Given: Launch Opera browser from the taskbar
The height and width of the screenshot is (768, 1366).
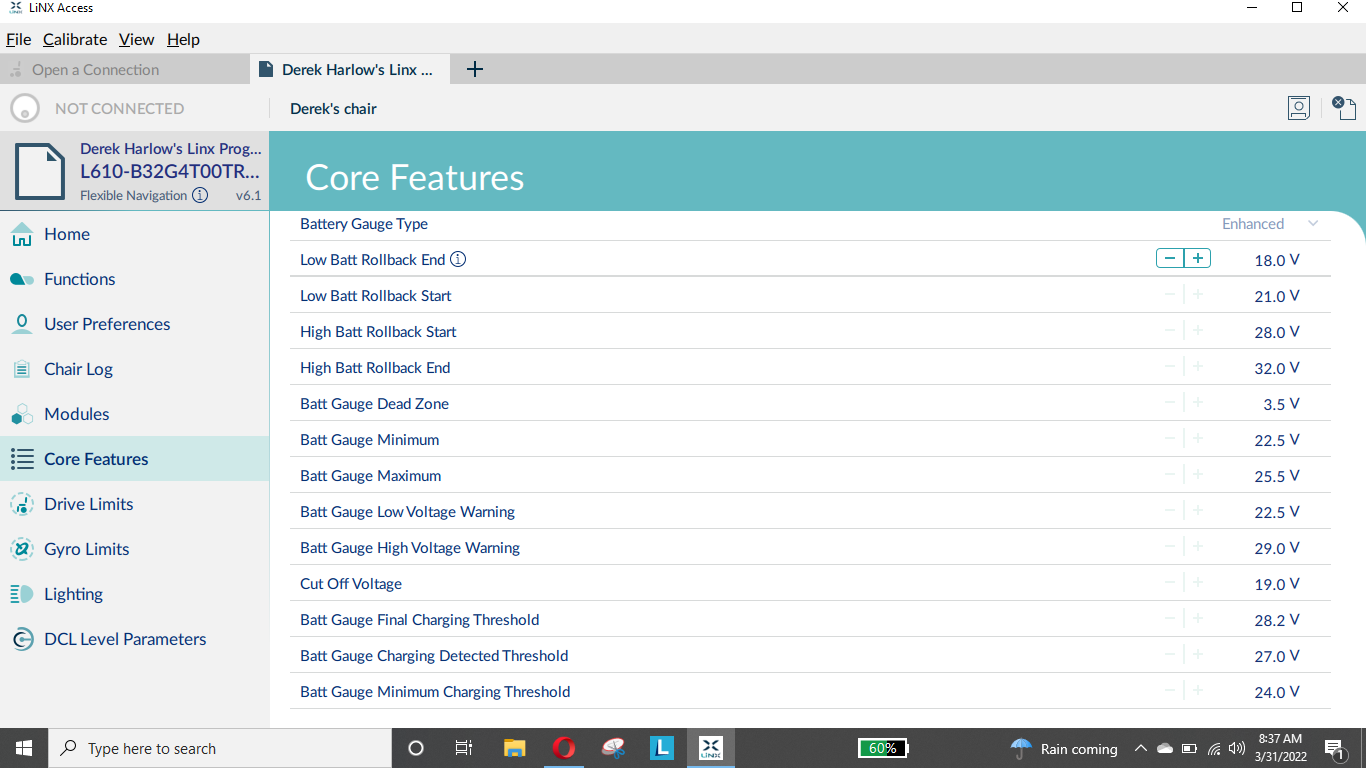Looking at the screenshot, I should [x=564, y=748].
